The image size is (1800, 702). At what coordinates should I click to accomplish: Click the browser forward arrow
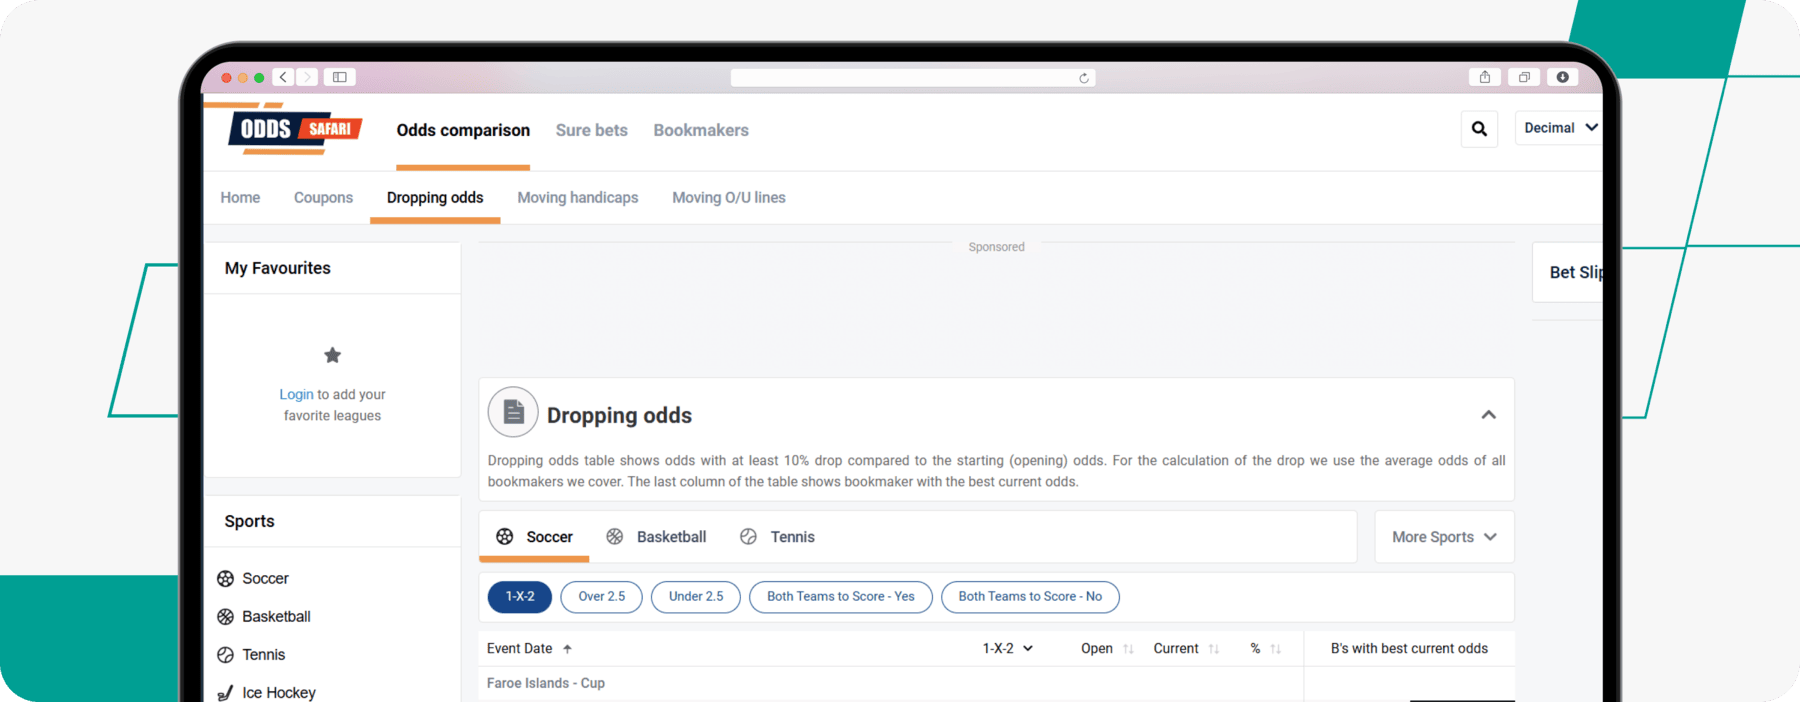307,77
